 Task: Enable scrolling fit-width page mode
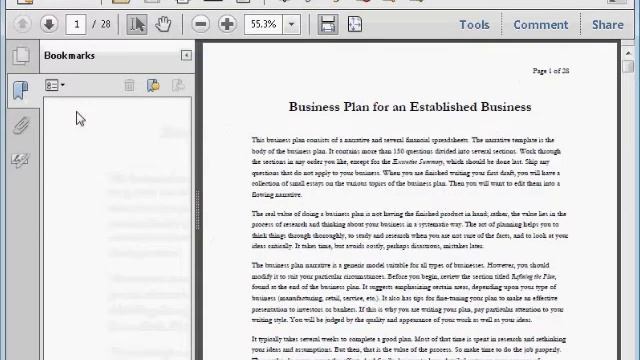click(x=328, y=24)
